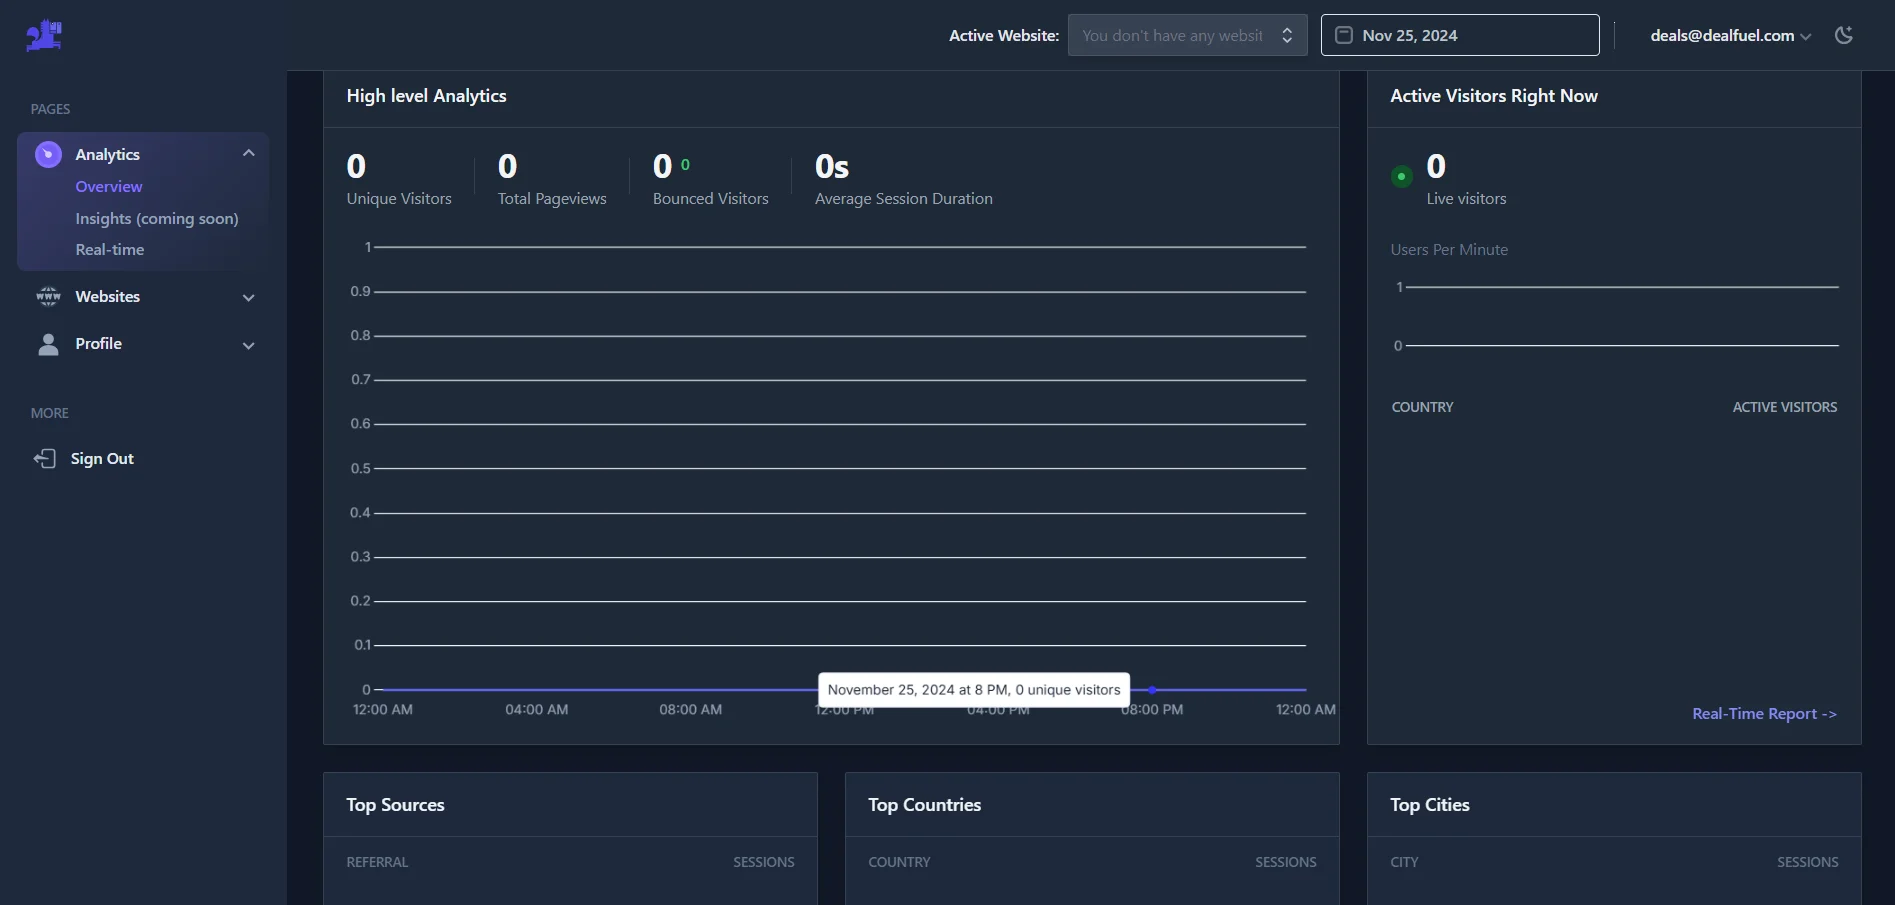Click the Sign Out icon in sidebar
Screen dimensions: 1895x905
pyautogui.click(x=47, y=458)
